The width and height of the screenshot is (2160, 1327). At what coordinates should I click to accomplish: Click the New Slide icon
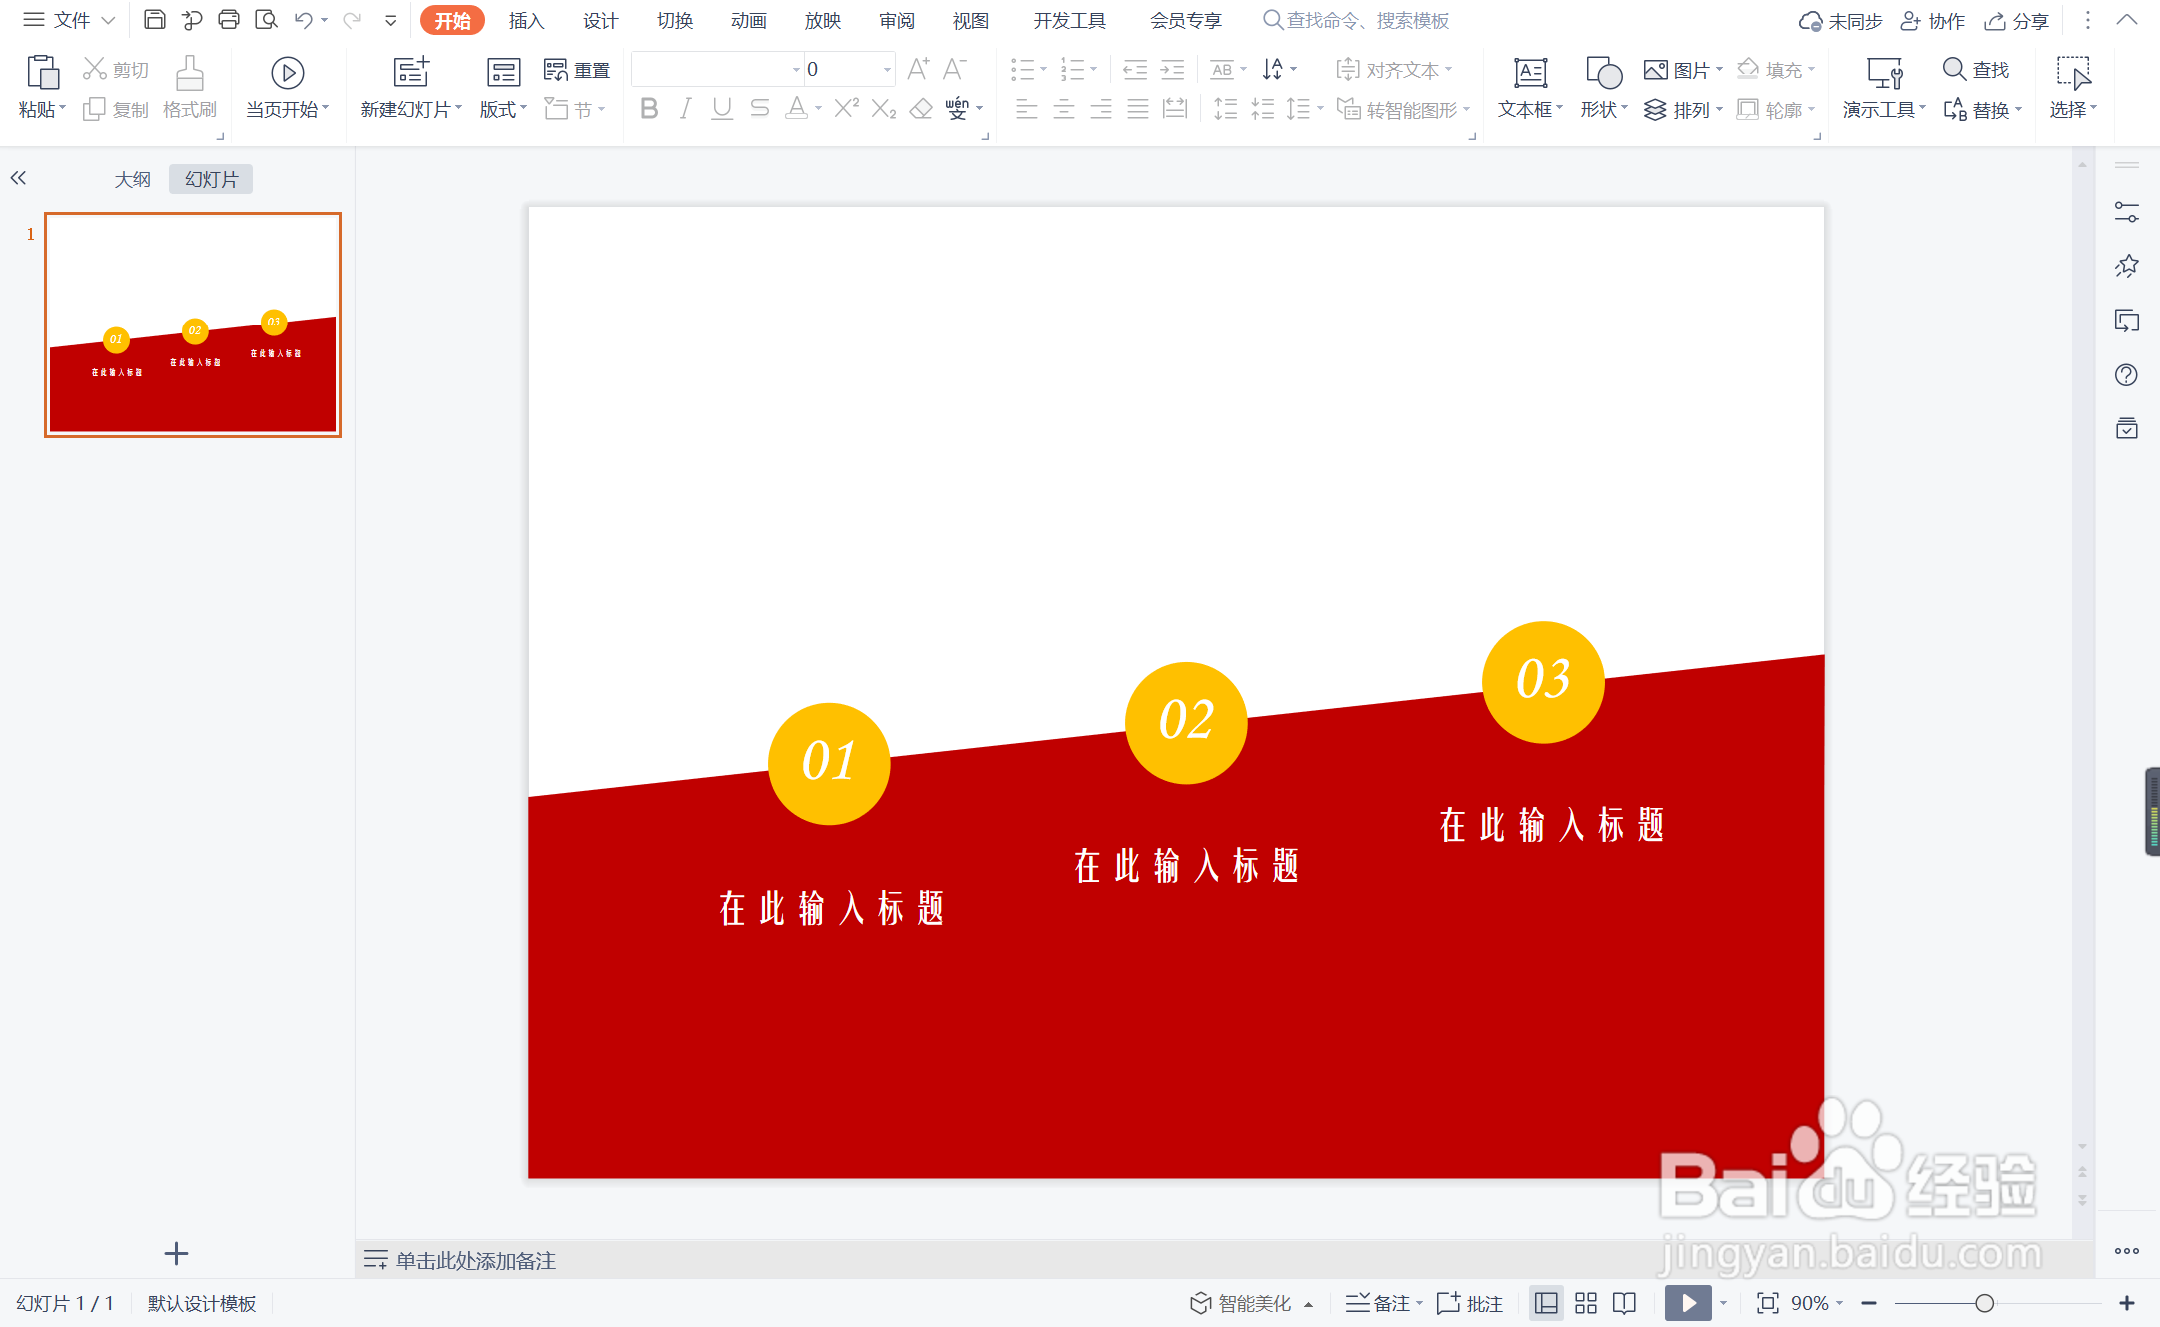[411, 73]
